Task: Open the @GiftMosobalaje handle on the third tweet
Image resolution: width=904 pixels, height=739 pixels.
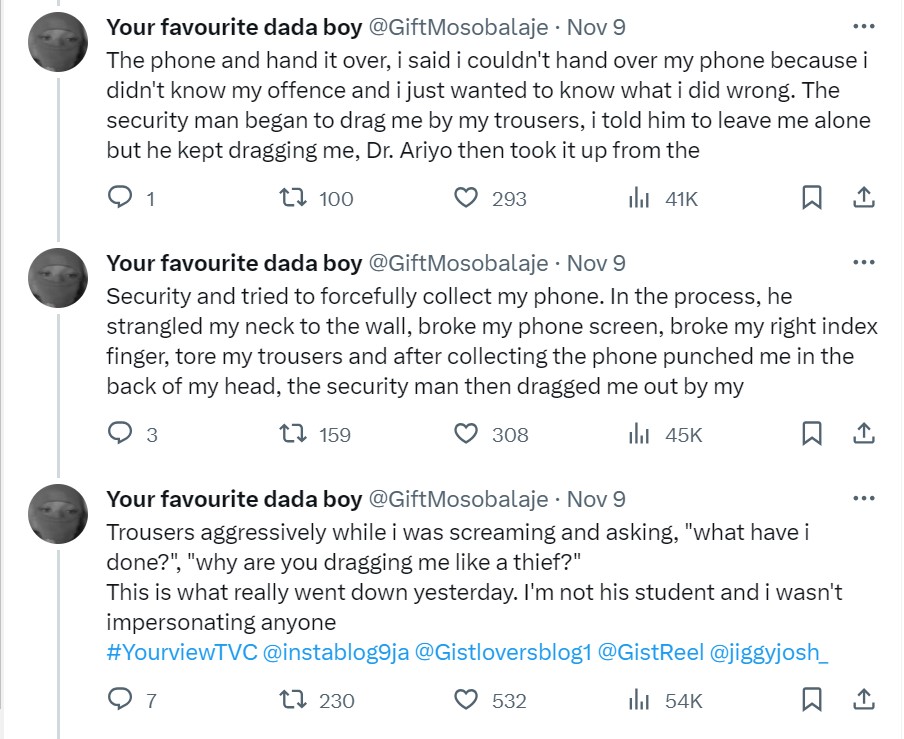Action: 459,499
